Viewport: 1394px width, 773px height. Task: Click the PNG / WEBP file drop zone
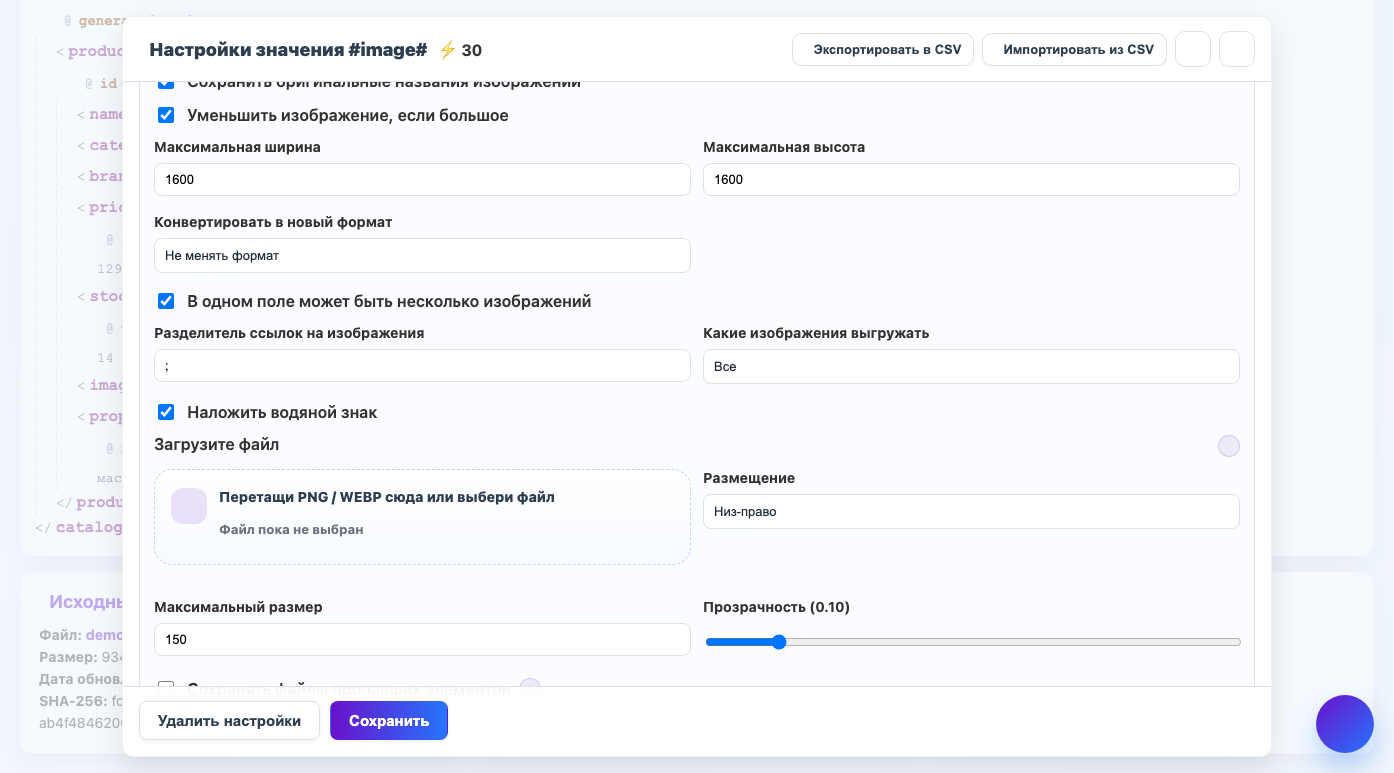pyautogui.click(x=422, y=517)
